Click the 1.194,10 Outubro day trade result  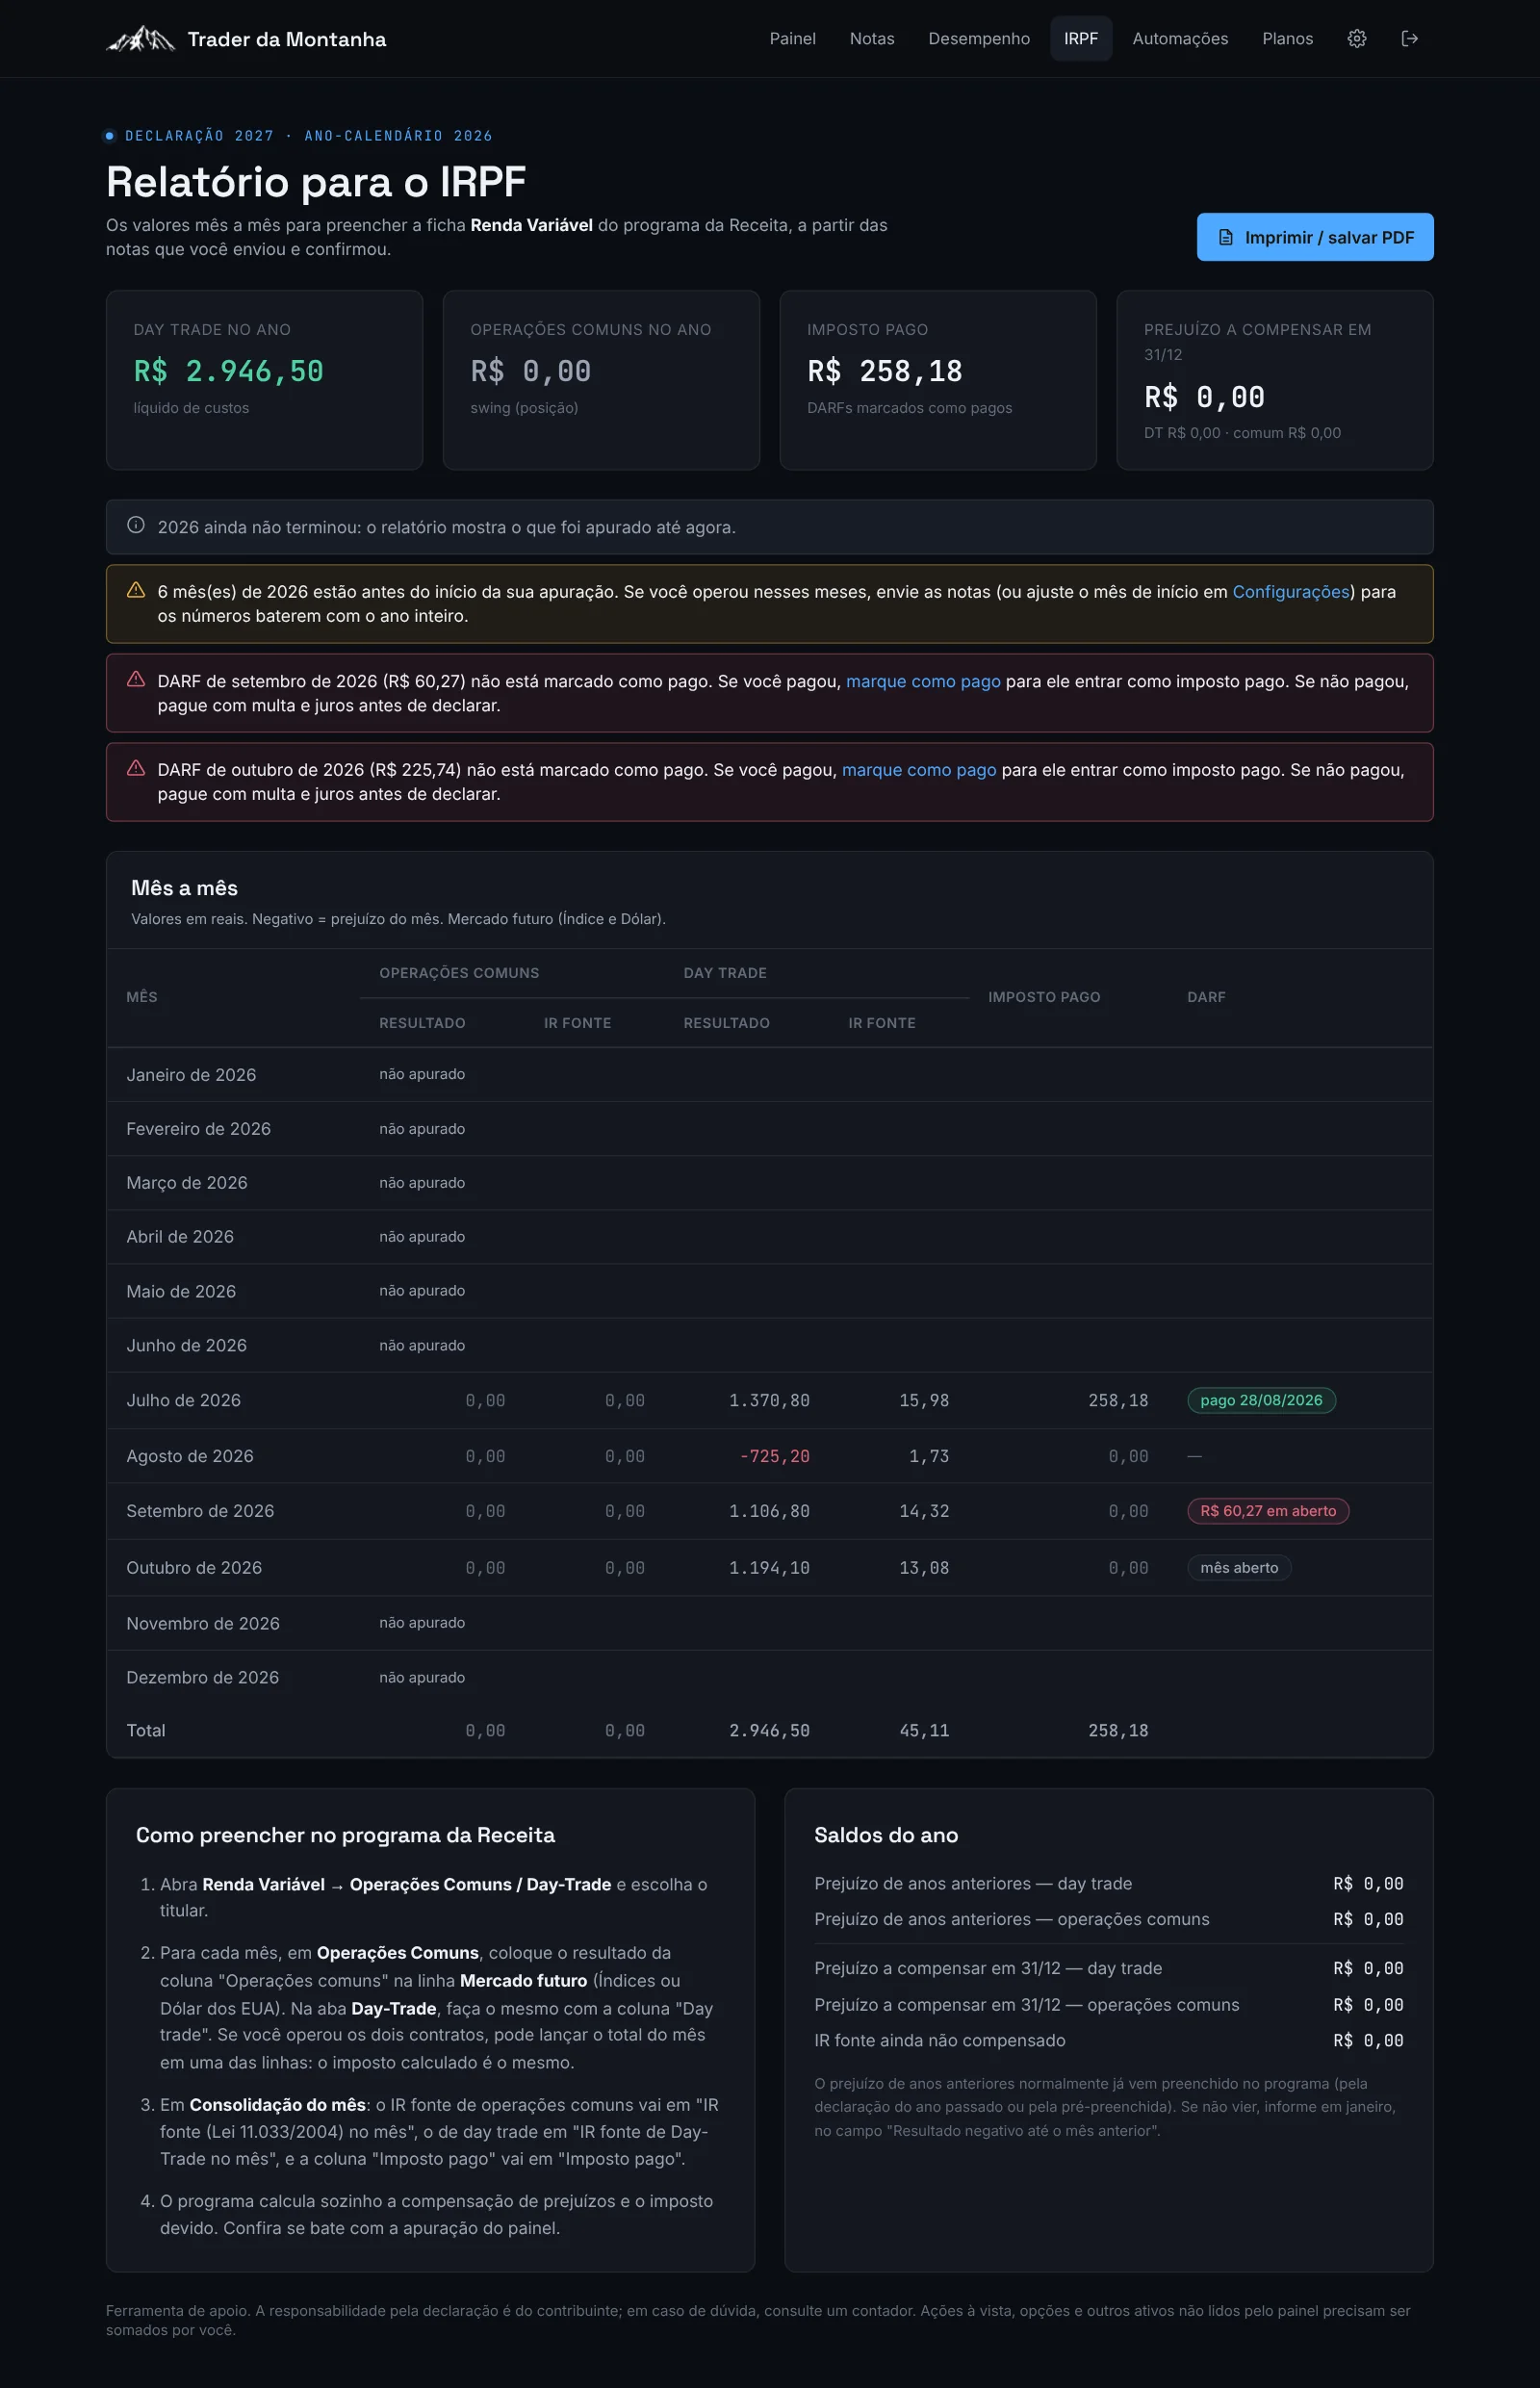769,1568
